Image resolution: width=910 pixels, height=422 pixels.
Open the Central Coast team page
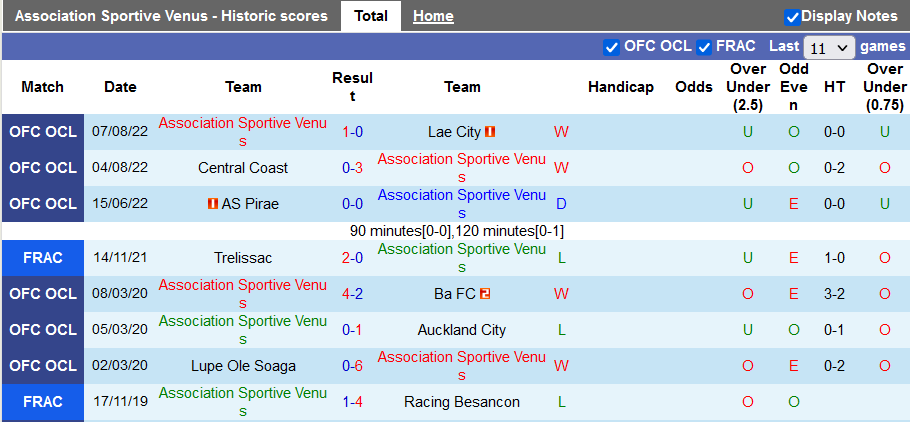click(x=243, y=168)
